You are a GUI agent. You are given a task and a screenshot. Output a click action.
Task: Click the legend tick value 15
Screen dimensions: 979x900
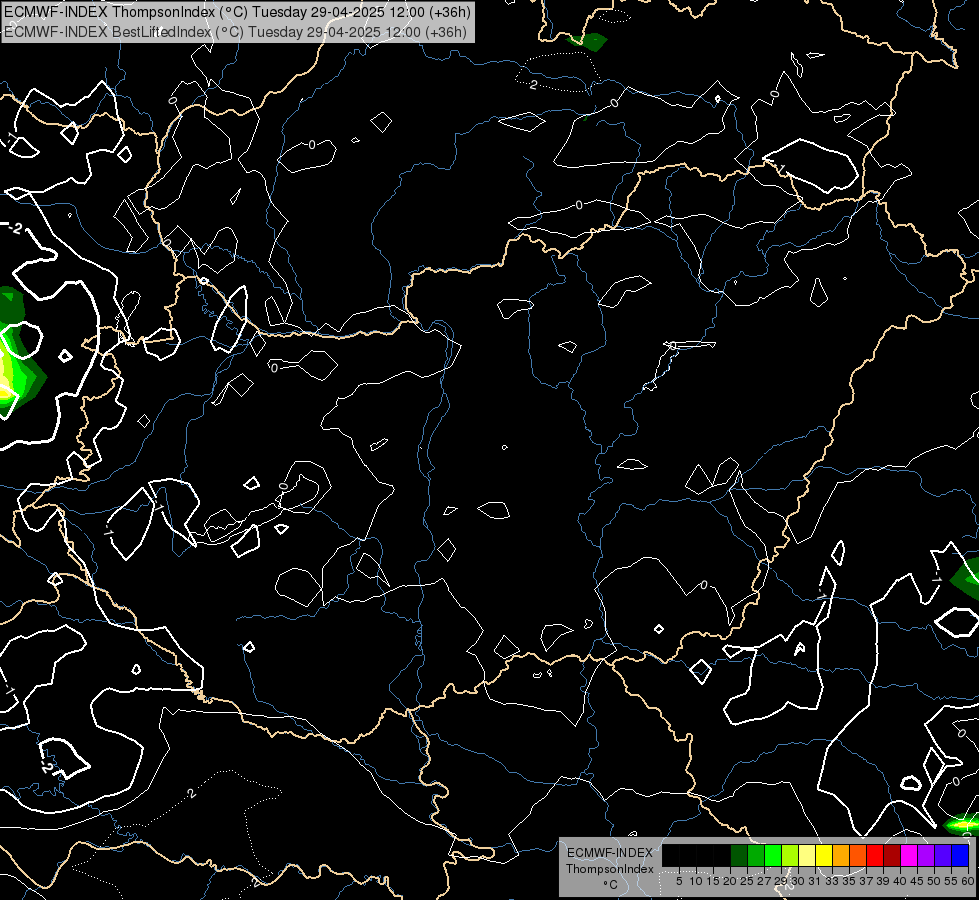pos(713,881)
